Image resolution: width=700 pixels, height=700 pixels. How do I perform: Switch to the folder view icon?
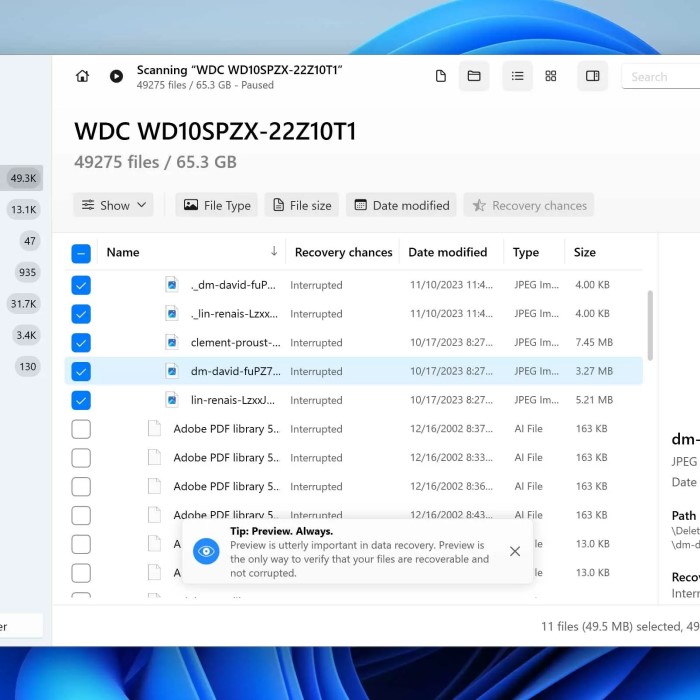[474, 76]
